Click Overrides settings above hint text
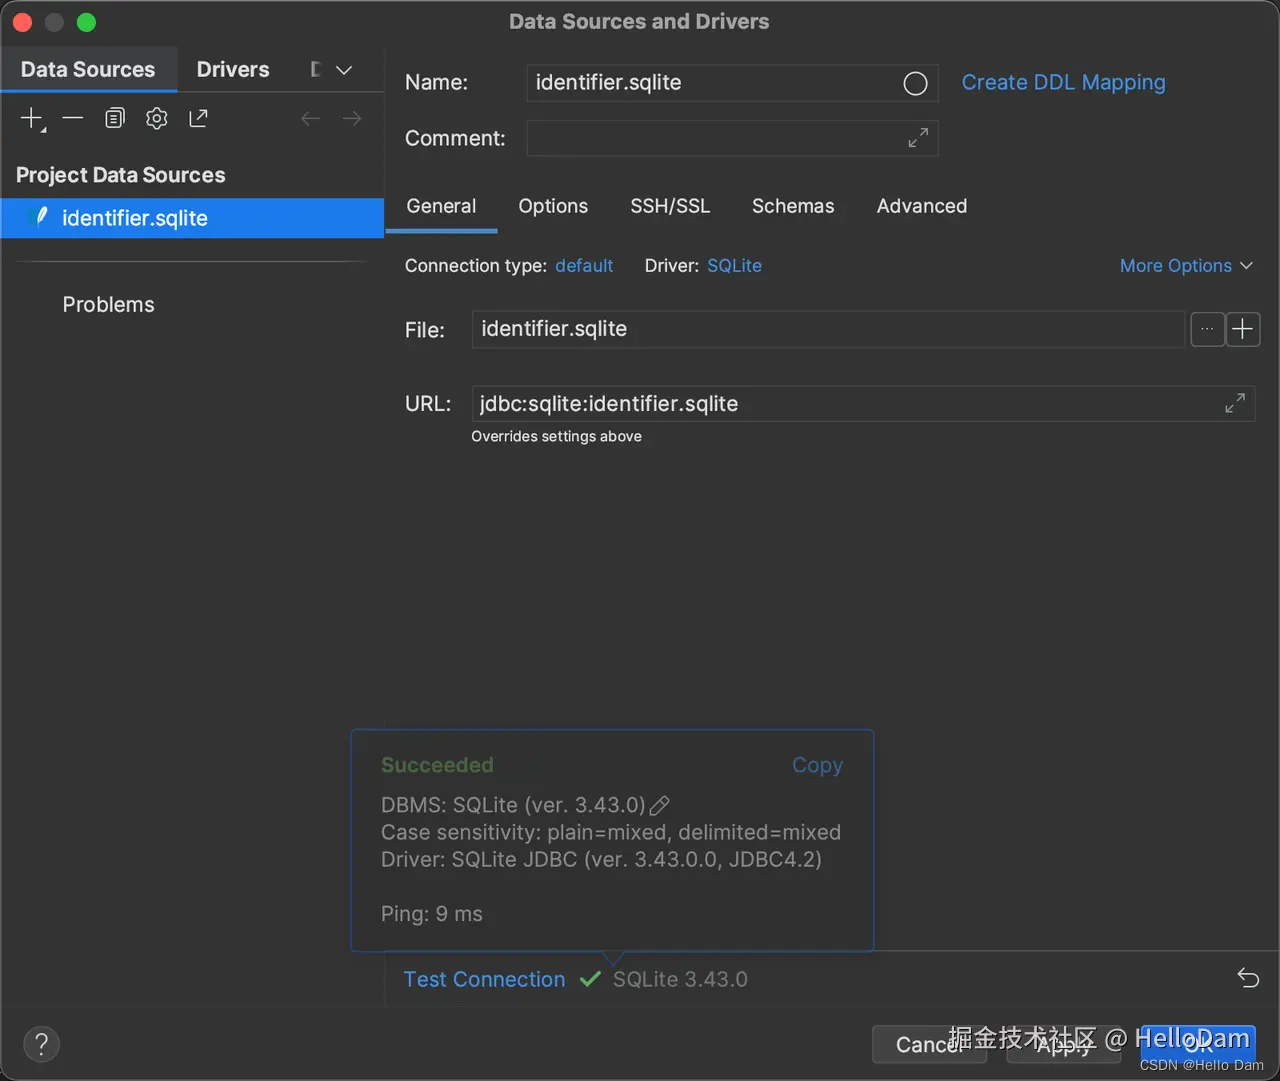1280x1081 pixels. (x=556, y=437)
